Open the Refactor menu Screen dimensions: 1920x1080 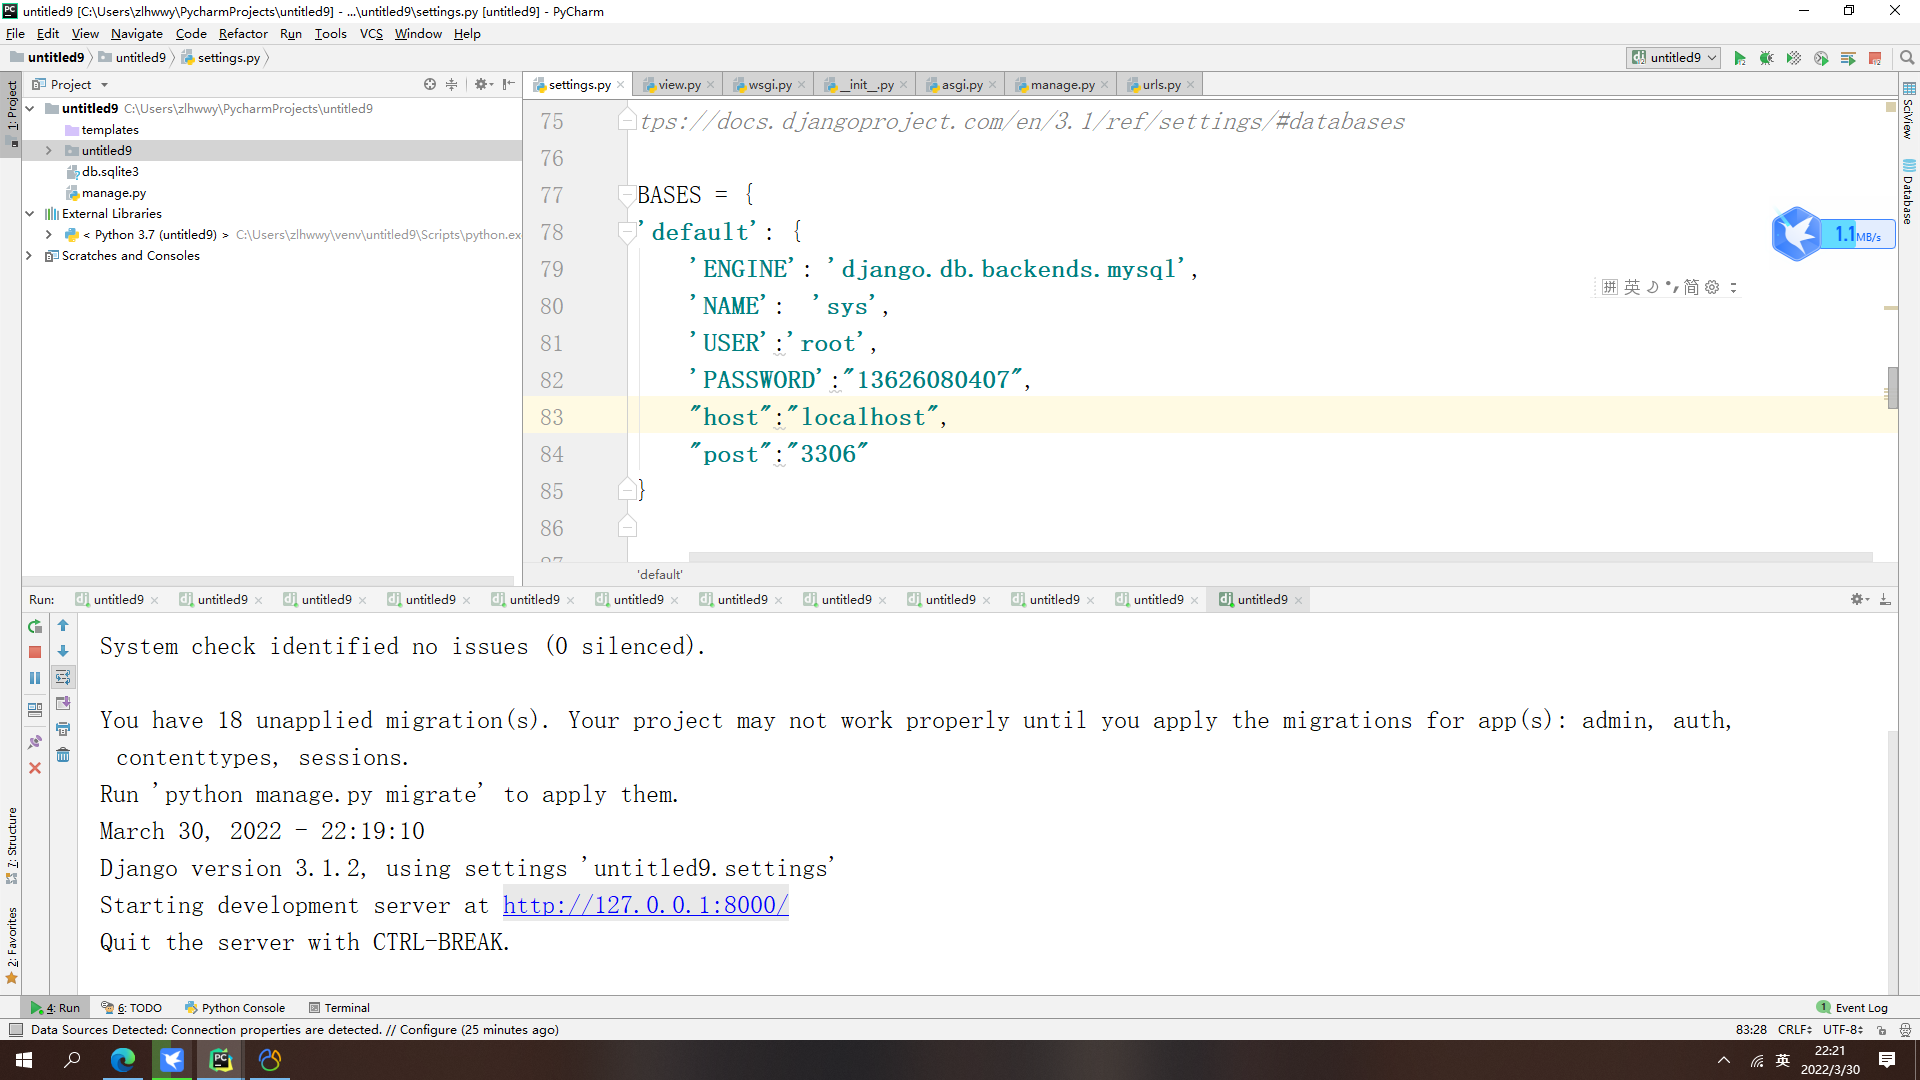tap(243, 34)
